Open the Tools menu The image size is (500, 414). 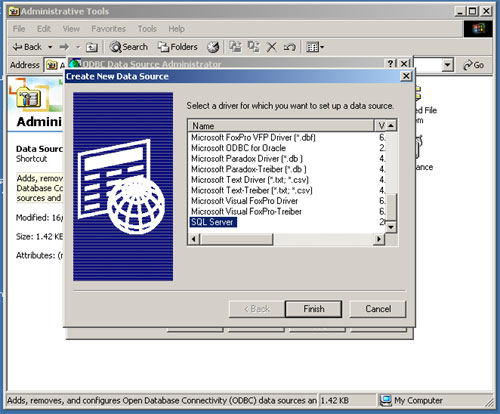(x=147, y=29)
